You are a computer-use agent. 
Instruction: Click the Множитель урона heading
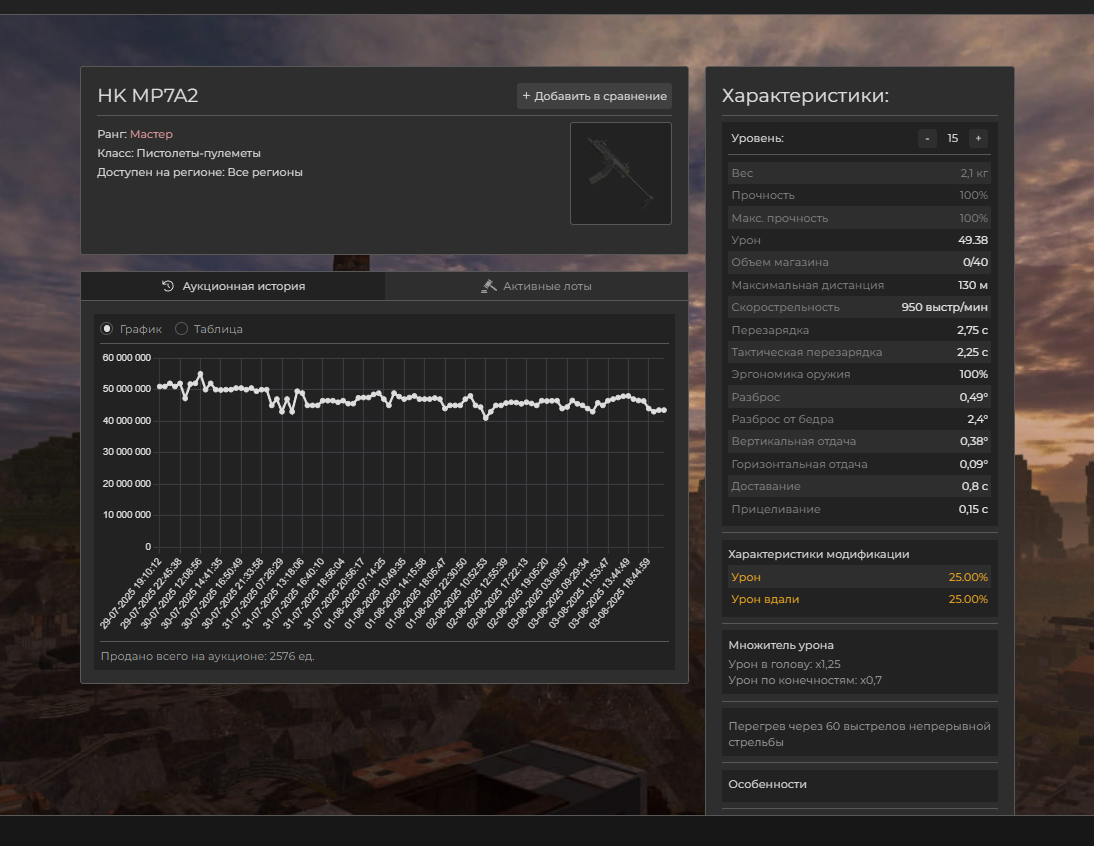click(x=781, y=645)
